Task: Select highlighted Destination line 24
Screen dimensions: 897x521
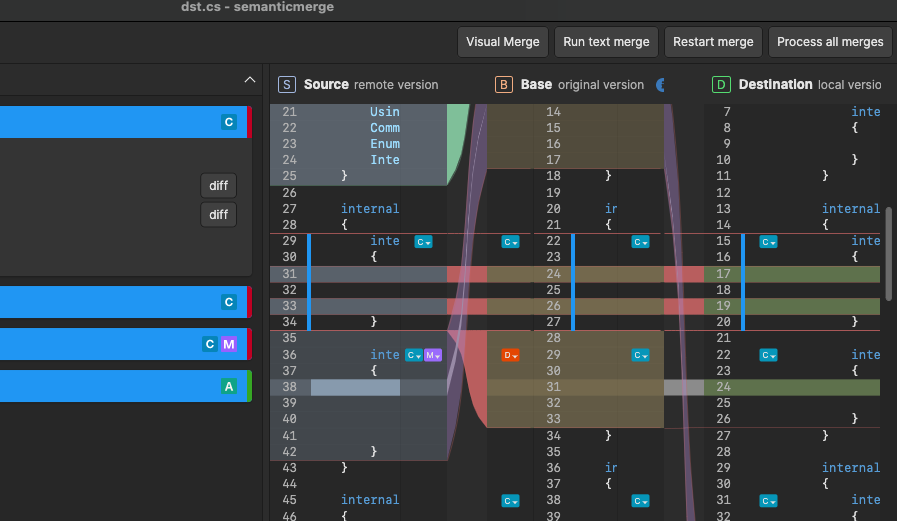Action: 792,387
